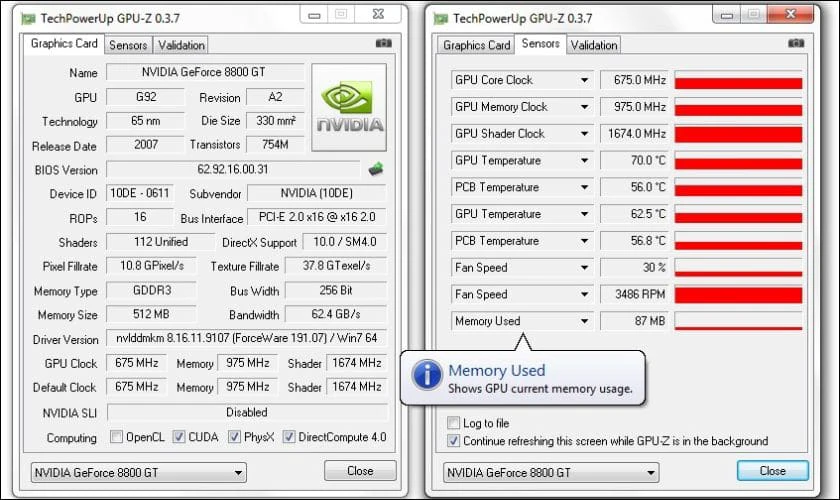Click the Texture Fillrate 37.8 GTexel/s value

335,266
